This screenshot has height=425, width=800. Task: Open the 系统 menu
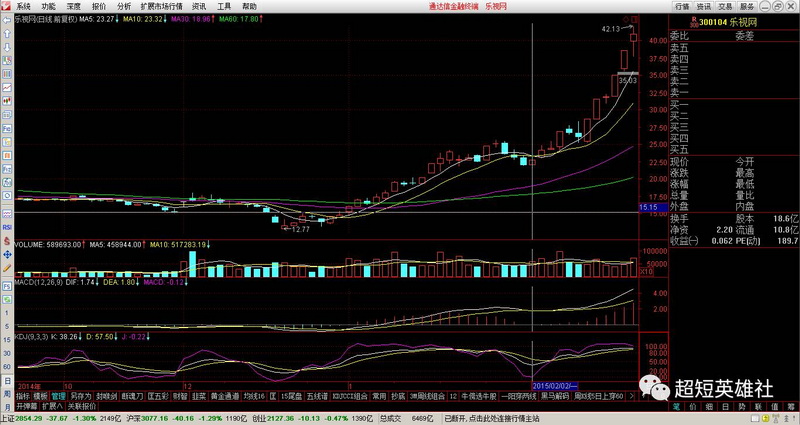click(23, 6)
